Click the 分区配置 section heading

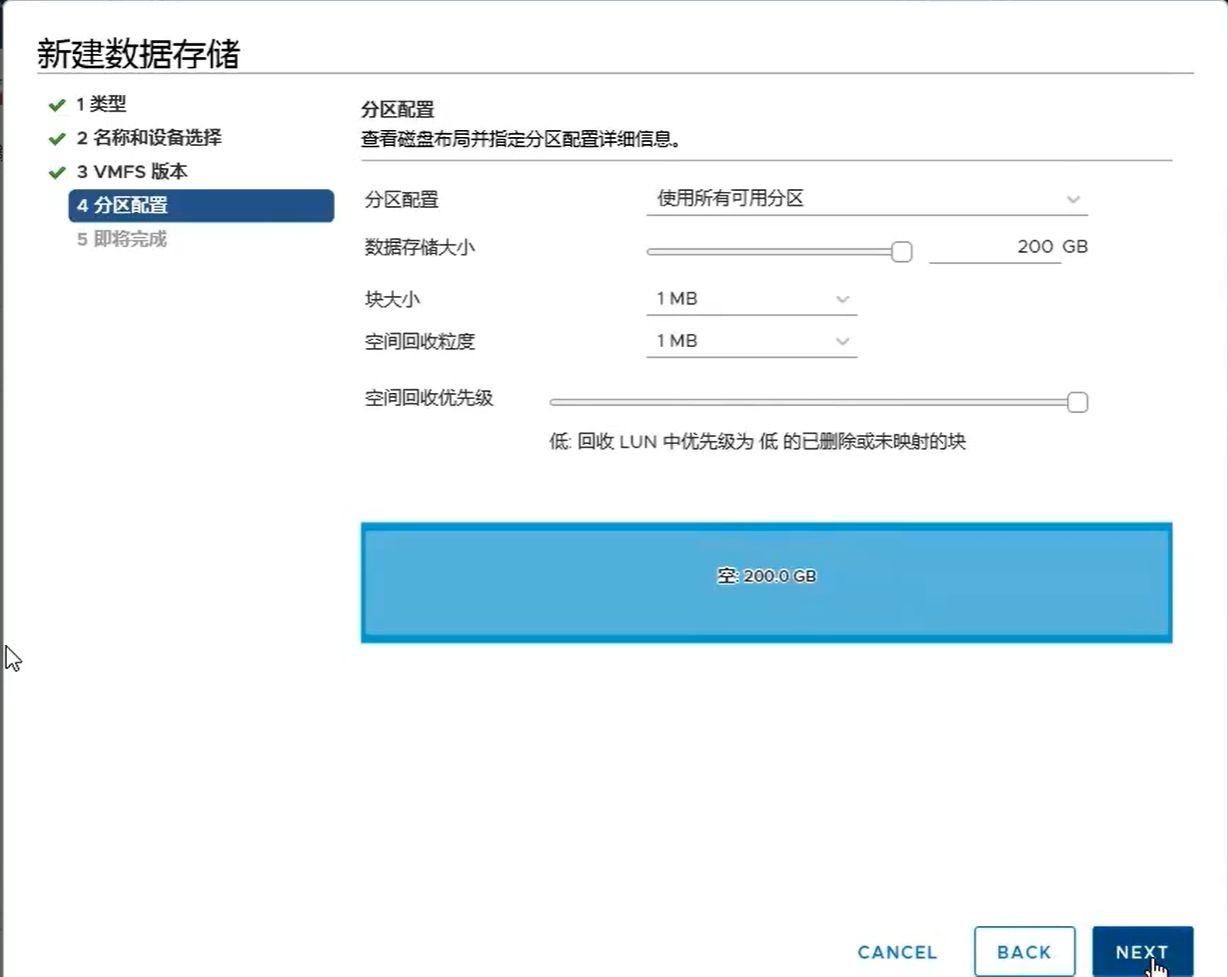click(x=398, y=110)
